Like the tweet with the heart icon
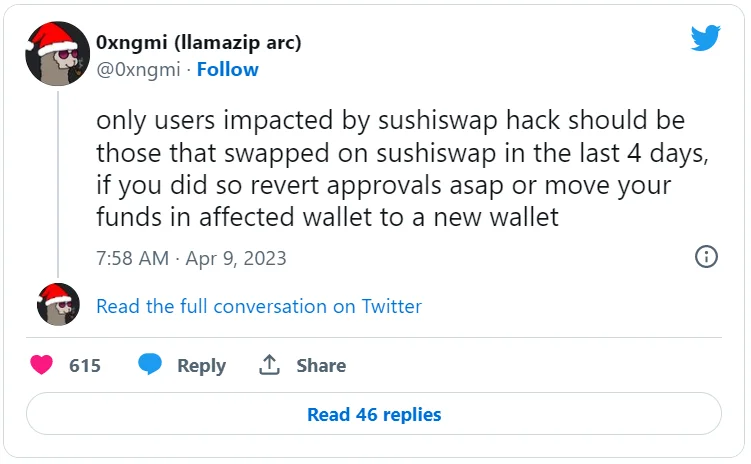751x464 pixels. (42, 365)
